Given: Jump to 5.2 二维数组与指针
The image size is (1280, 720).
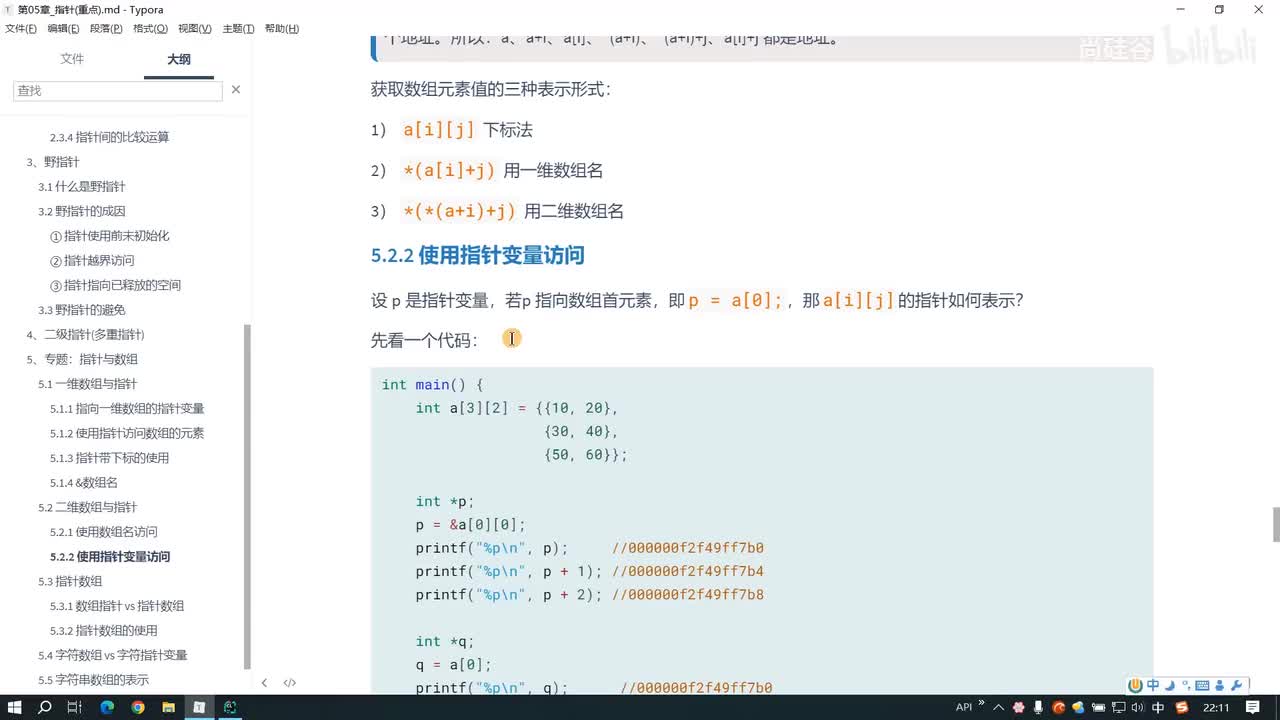Looking at the screenshot, I should (88, 507).
